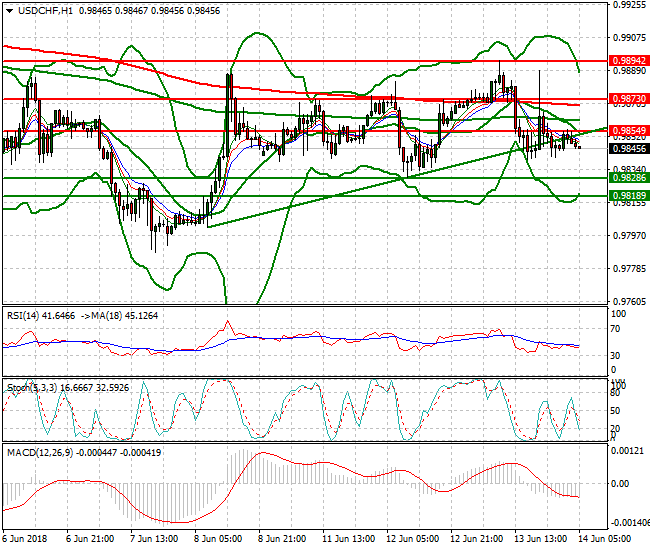The width and height of the screenshot is (650, 550).
Task: Click the red 0.98549 price level label
Action: coord(629,131)
